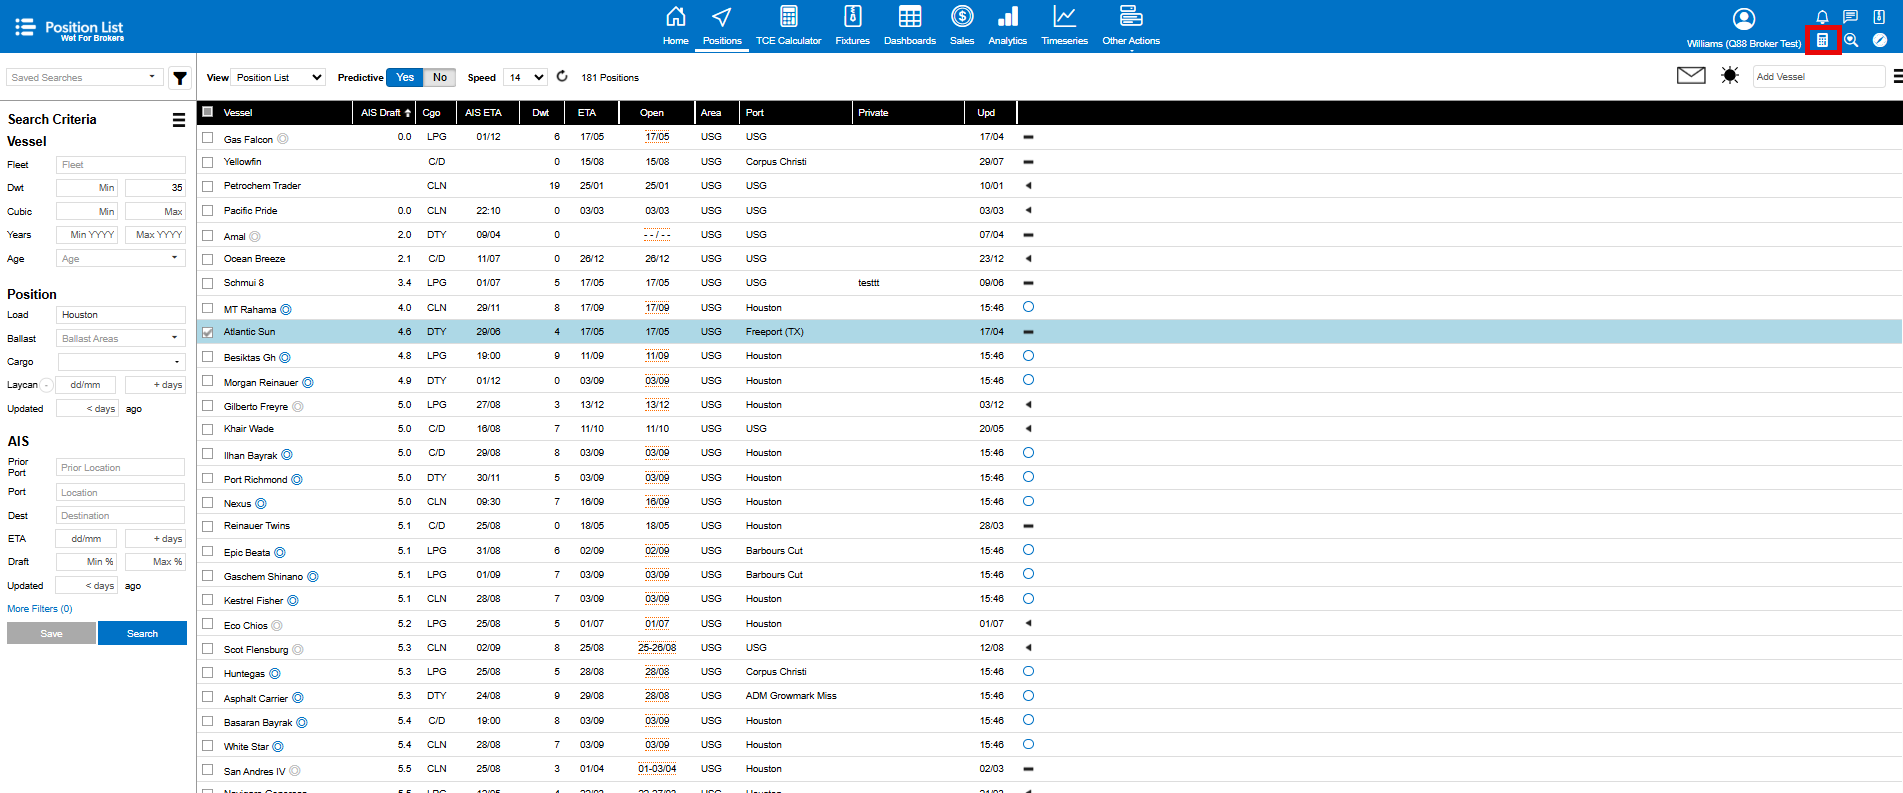Open the Analytics tab
This screenshot has height=793, width=1903.
click(x=1007, y=27)
